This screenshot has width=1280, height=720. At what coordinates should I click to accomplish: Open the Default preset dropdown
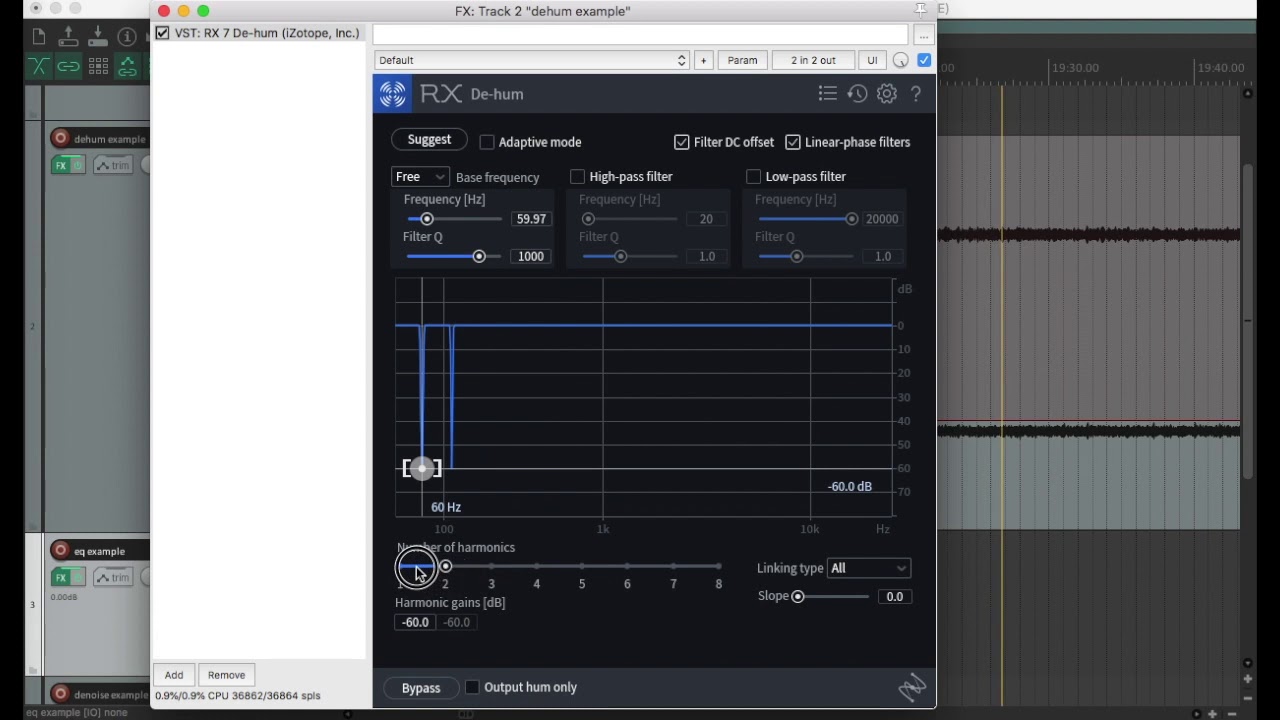click(532, 61)
